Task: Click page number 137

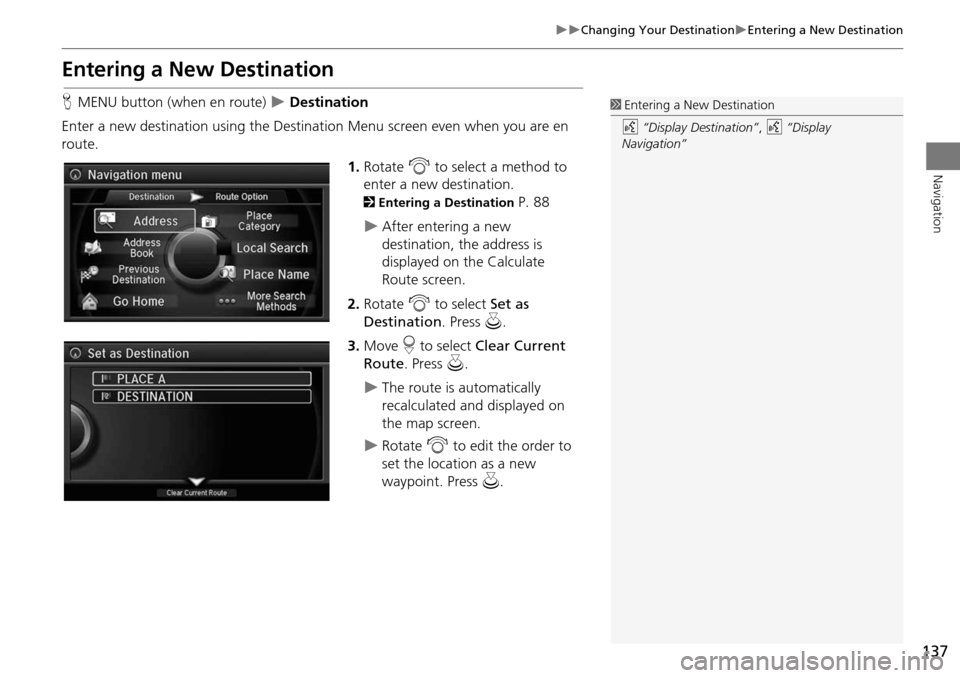Action: (x=934, y=650)
